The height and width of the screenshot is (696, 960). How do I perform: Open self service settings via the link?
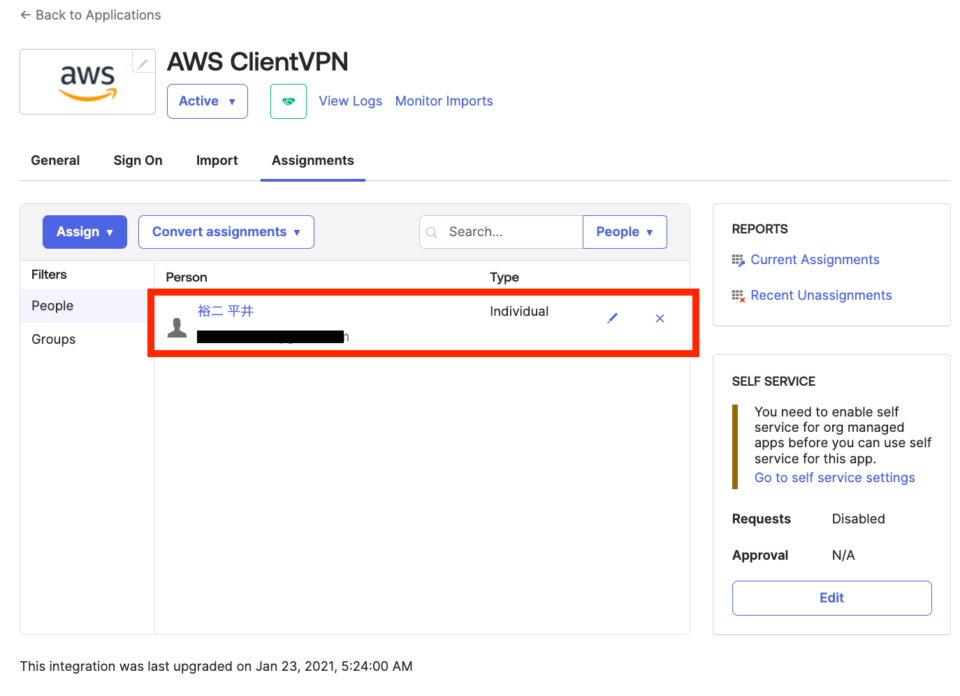tap(834, 477)
